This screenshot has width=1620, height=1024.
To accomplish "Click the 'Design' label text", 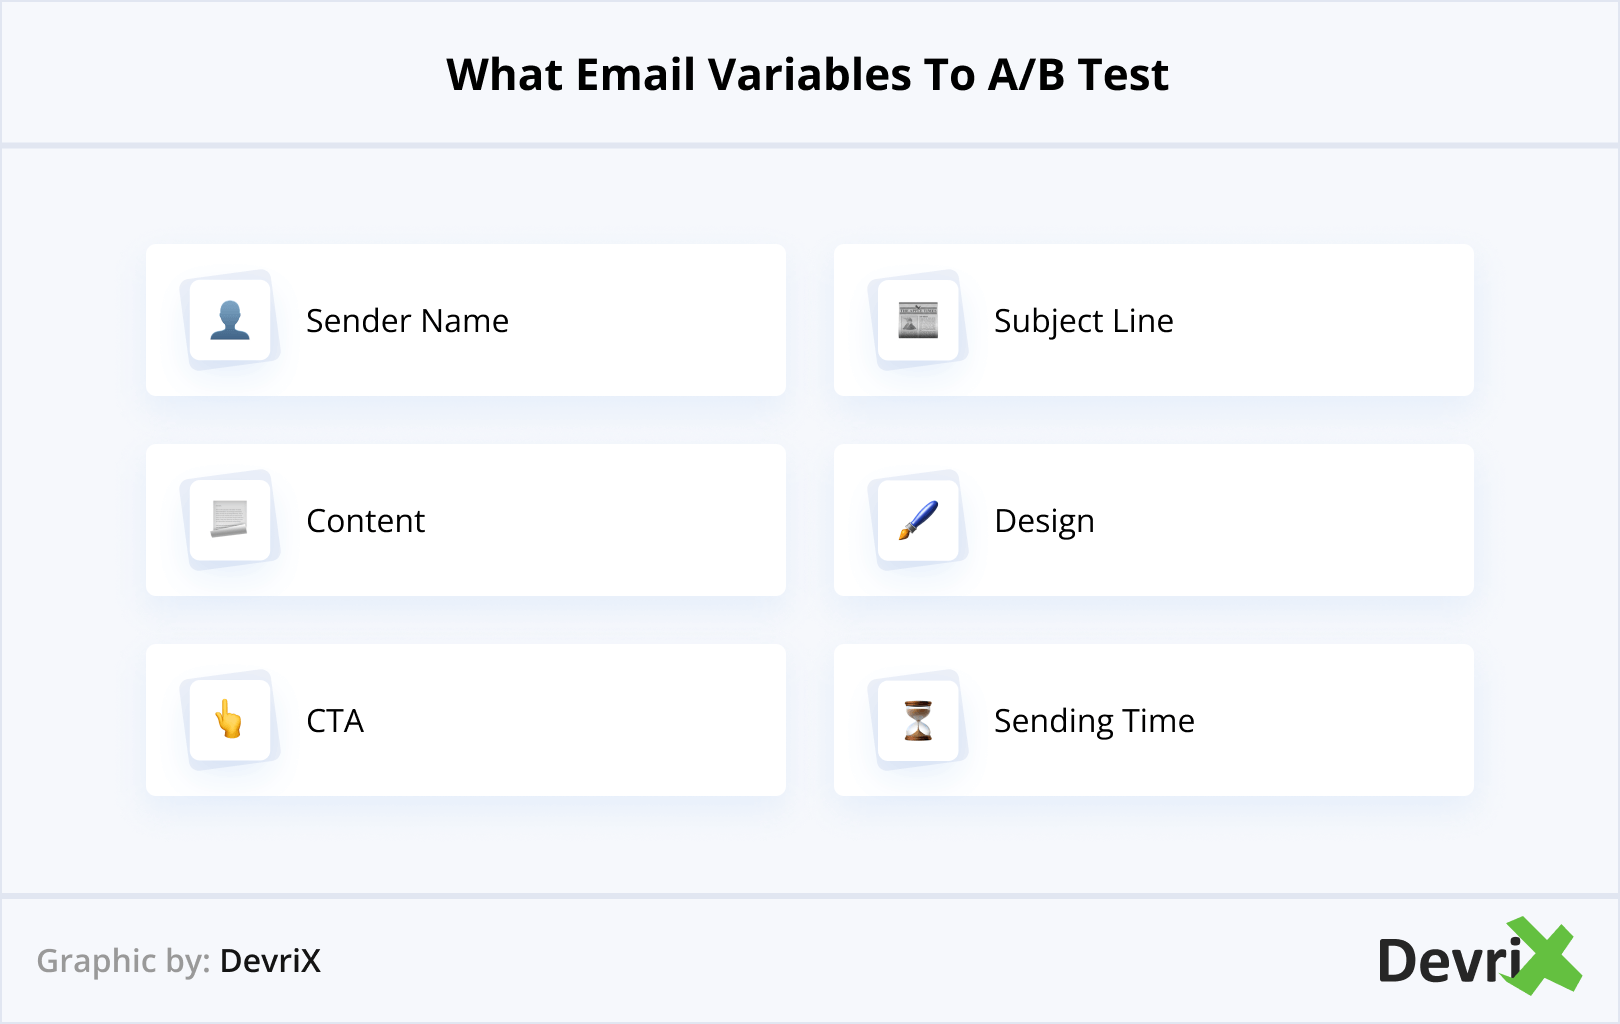I will 1044,521.
